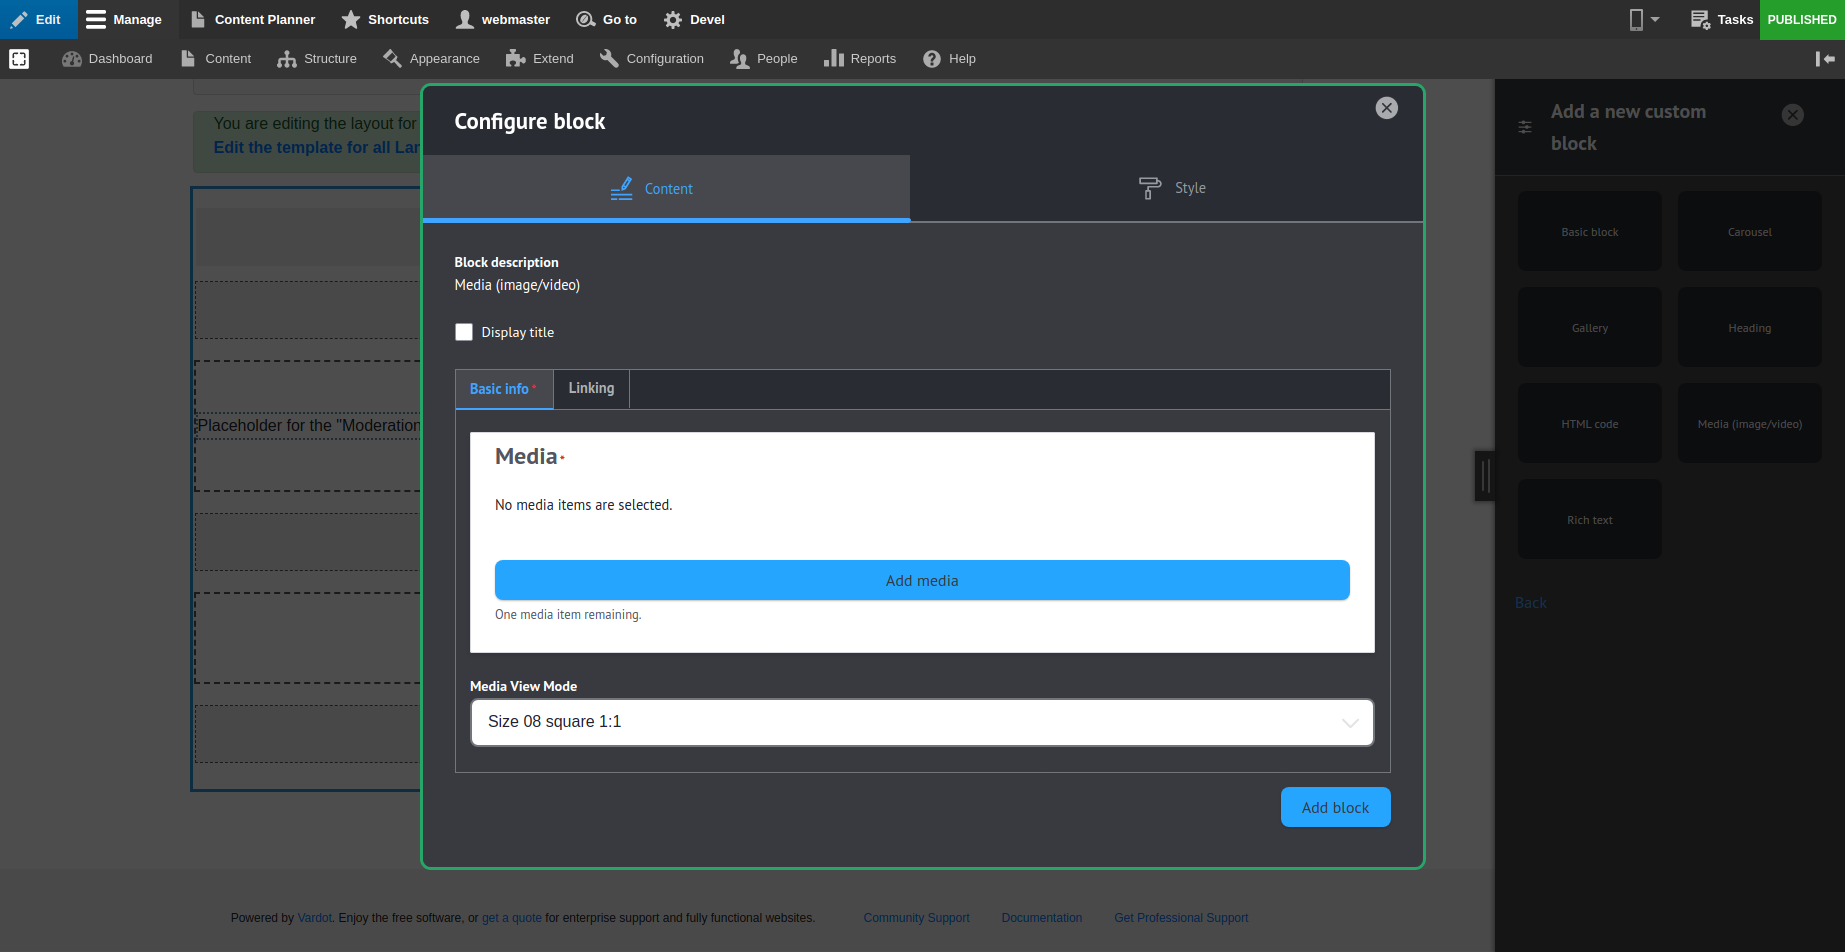The image size is (1845, 952).
Task: Click the mobile device preview icon
Action: [1637, 18]
